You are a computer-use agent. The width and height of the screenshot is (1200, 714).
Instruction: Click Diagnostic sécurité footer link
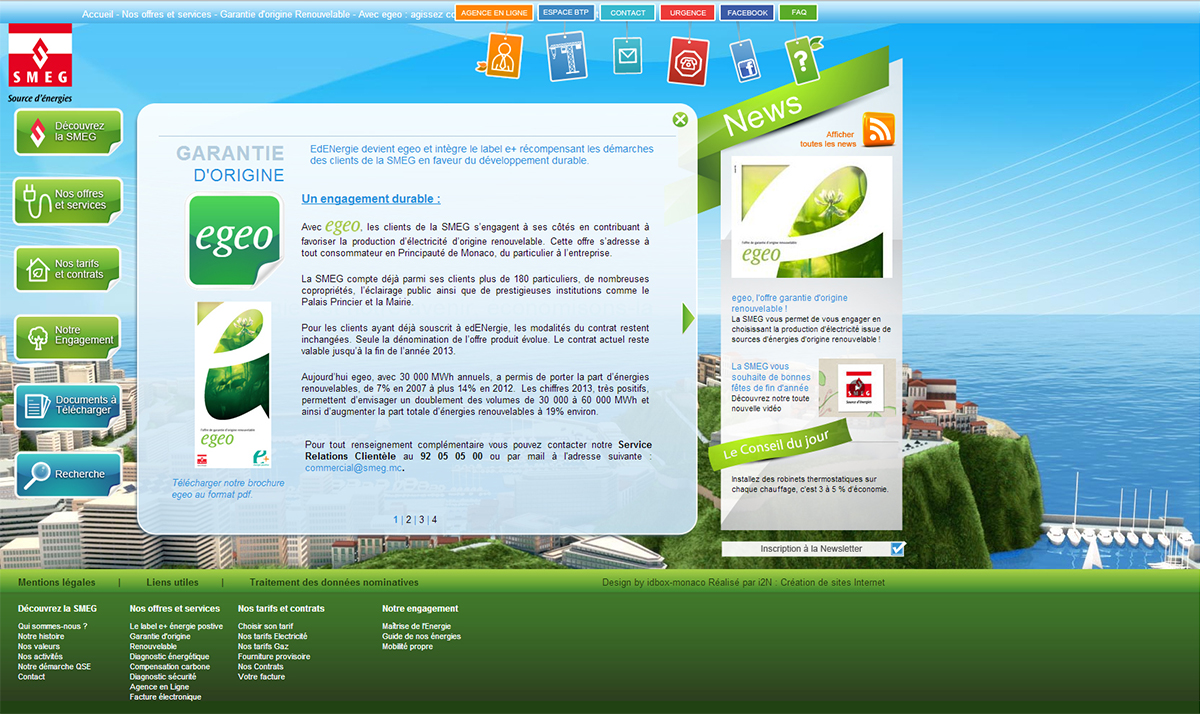[x=163, y=677]
